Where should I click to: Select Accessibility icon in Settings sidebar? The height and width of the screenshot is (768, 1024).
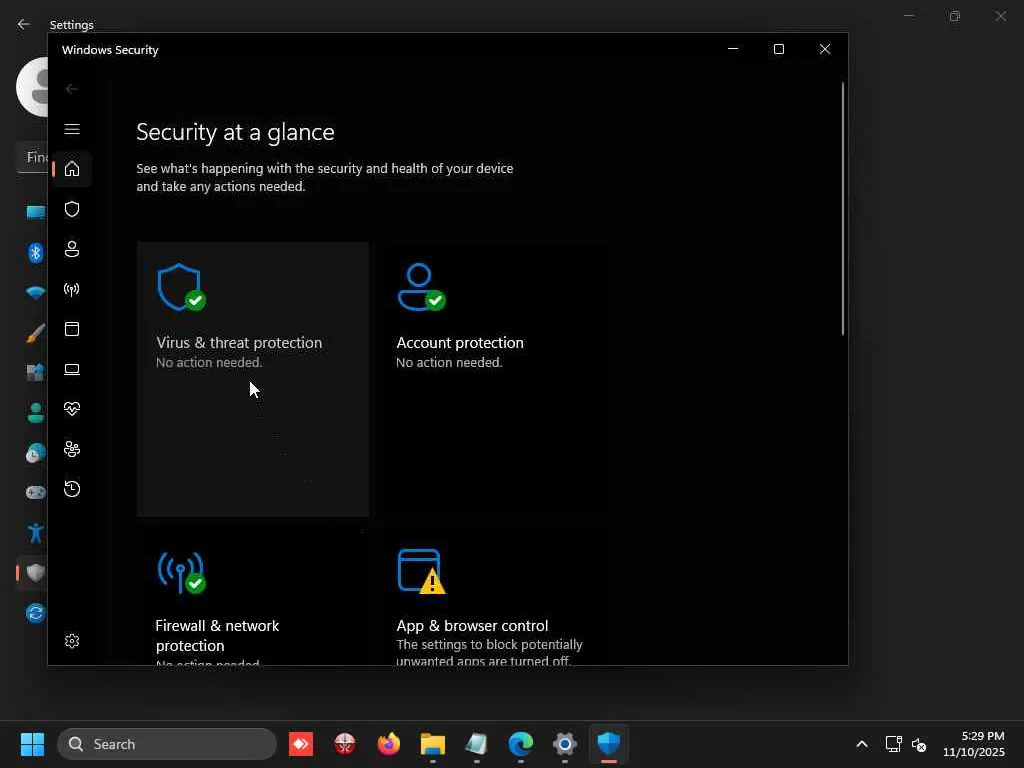click(x=35, y=533)
